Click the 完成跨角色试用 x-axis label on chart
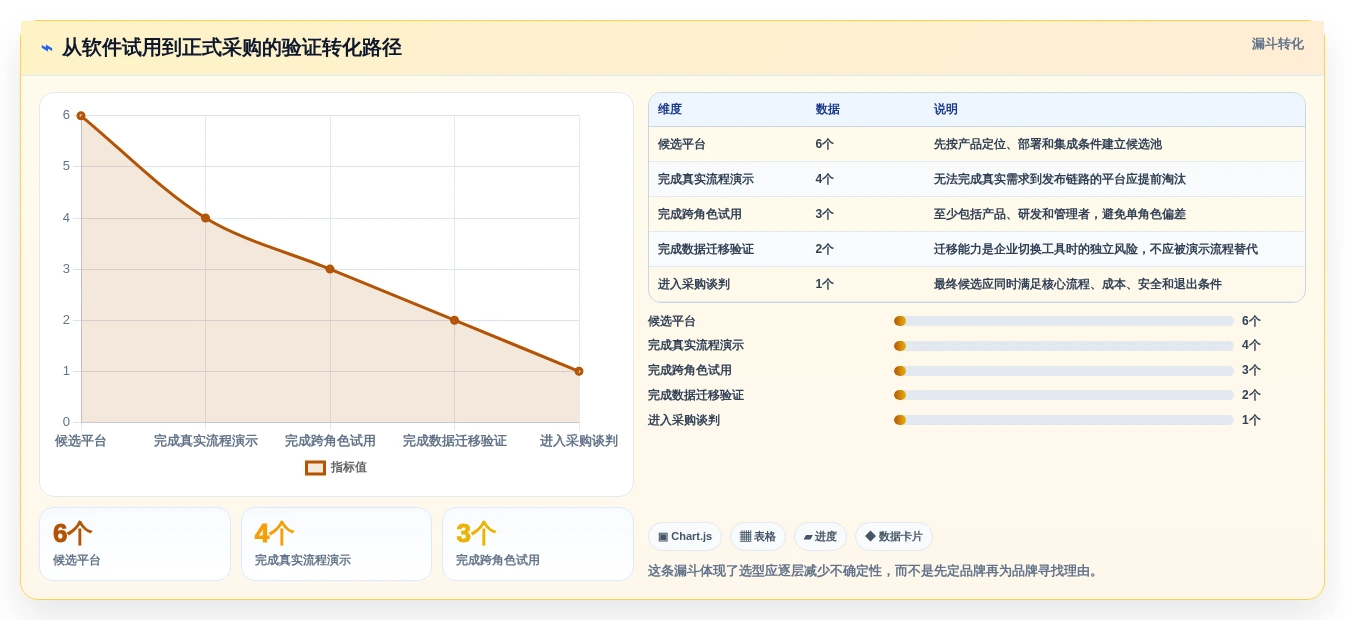This screenshot has width=1345, height=620. (330, 441)
